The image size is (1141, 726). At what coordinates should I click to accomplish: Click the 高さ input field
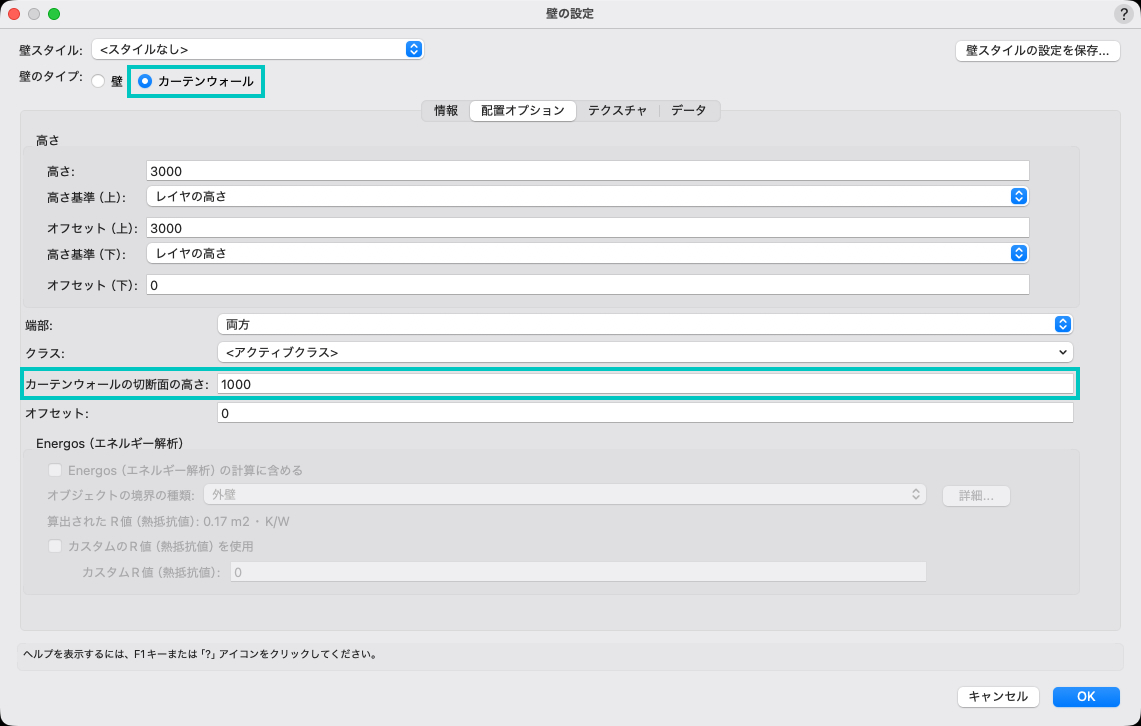587,171
